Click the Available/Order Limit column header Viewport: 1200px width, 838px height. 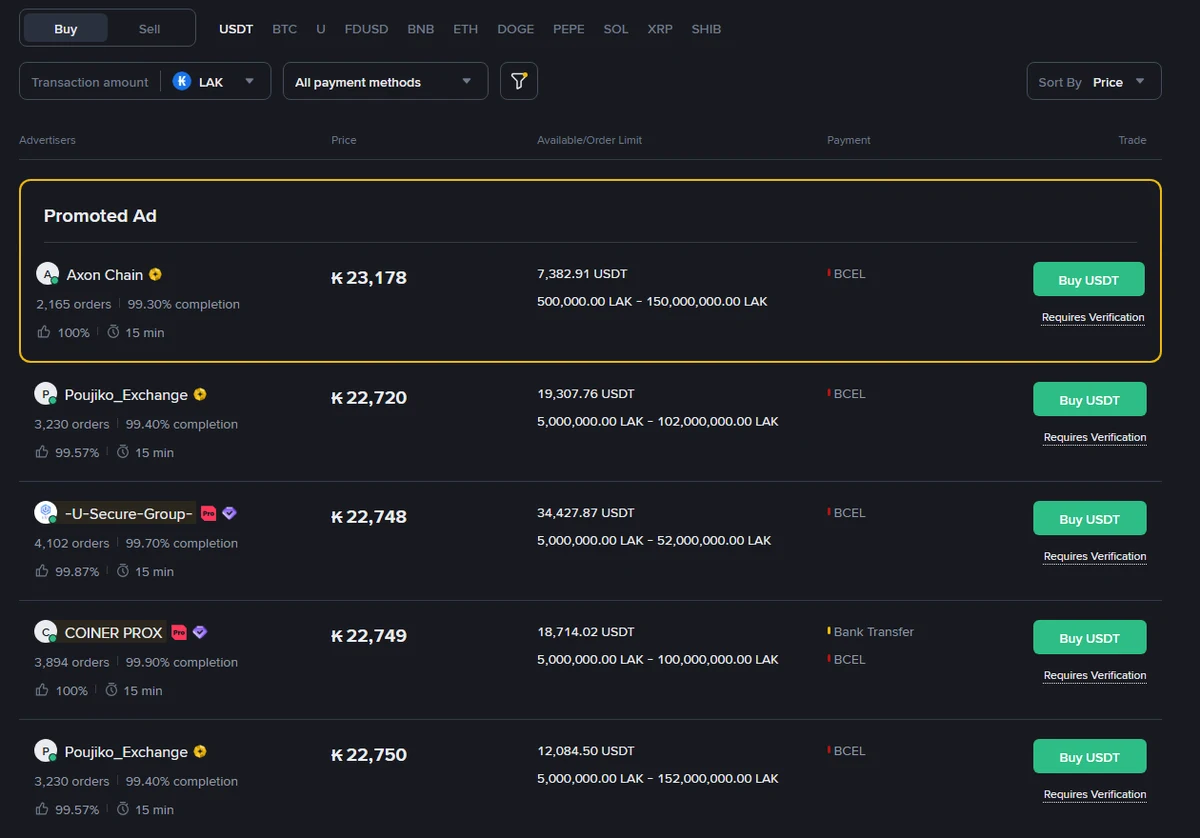tap(590, 140)
